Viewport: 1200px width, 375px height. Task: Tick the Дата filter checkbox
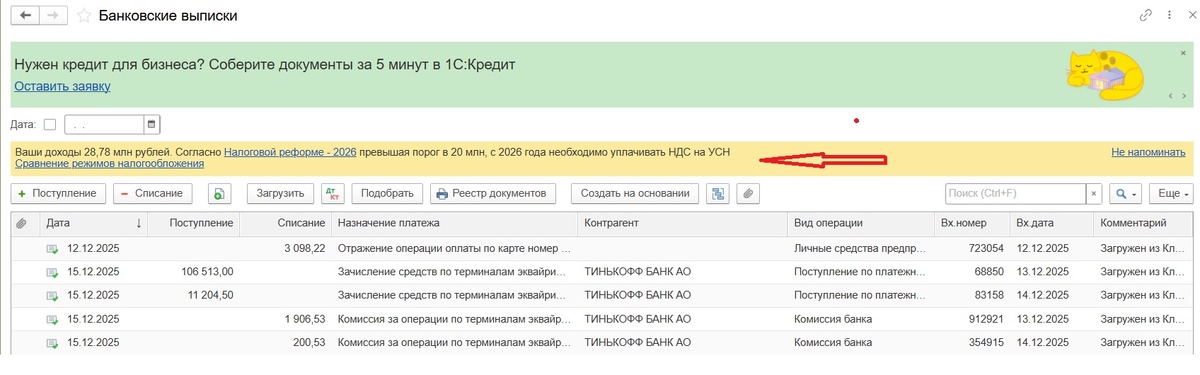point(50,124)
